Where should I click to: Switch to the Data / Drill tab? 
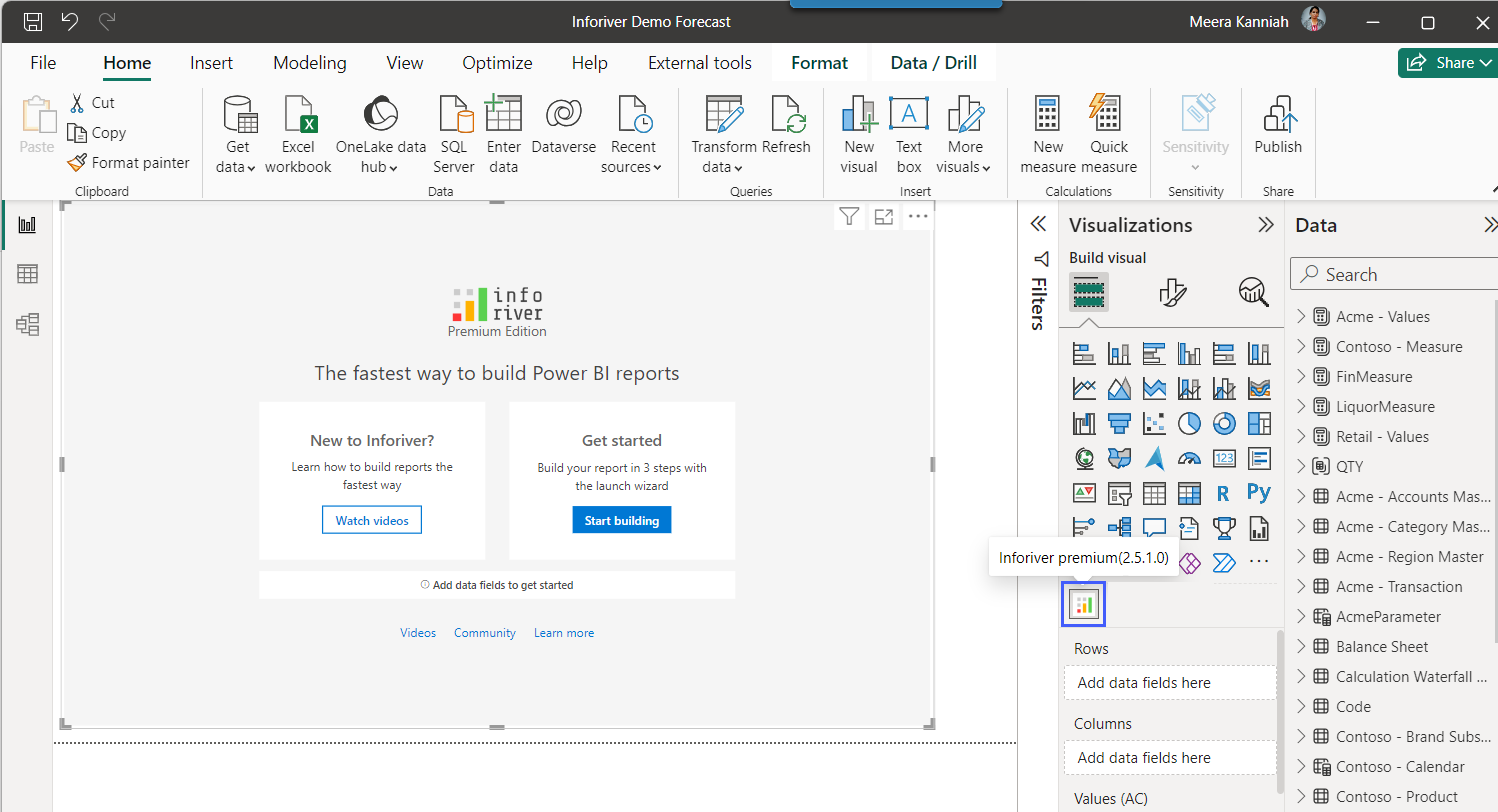[933, 63]
